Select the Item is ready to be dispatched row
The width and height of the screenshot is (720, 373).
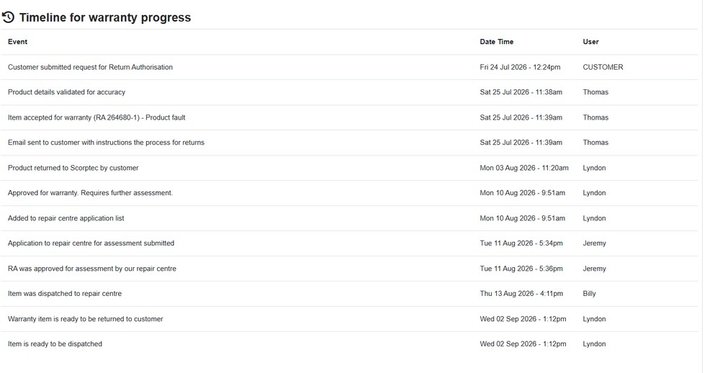349,344
